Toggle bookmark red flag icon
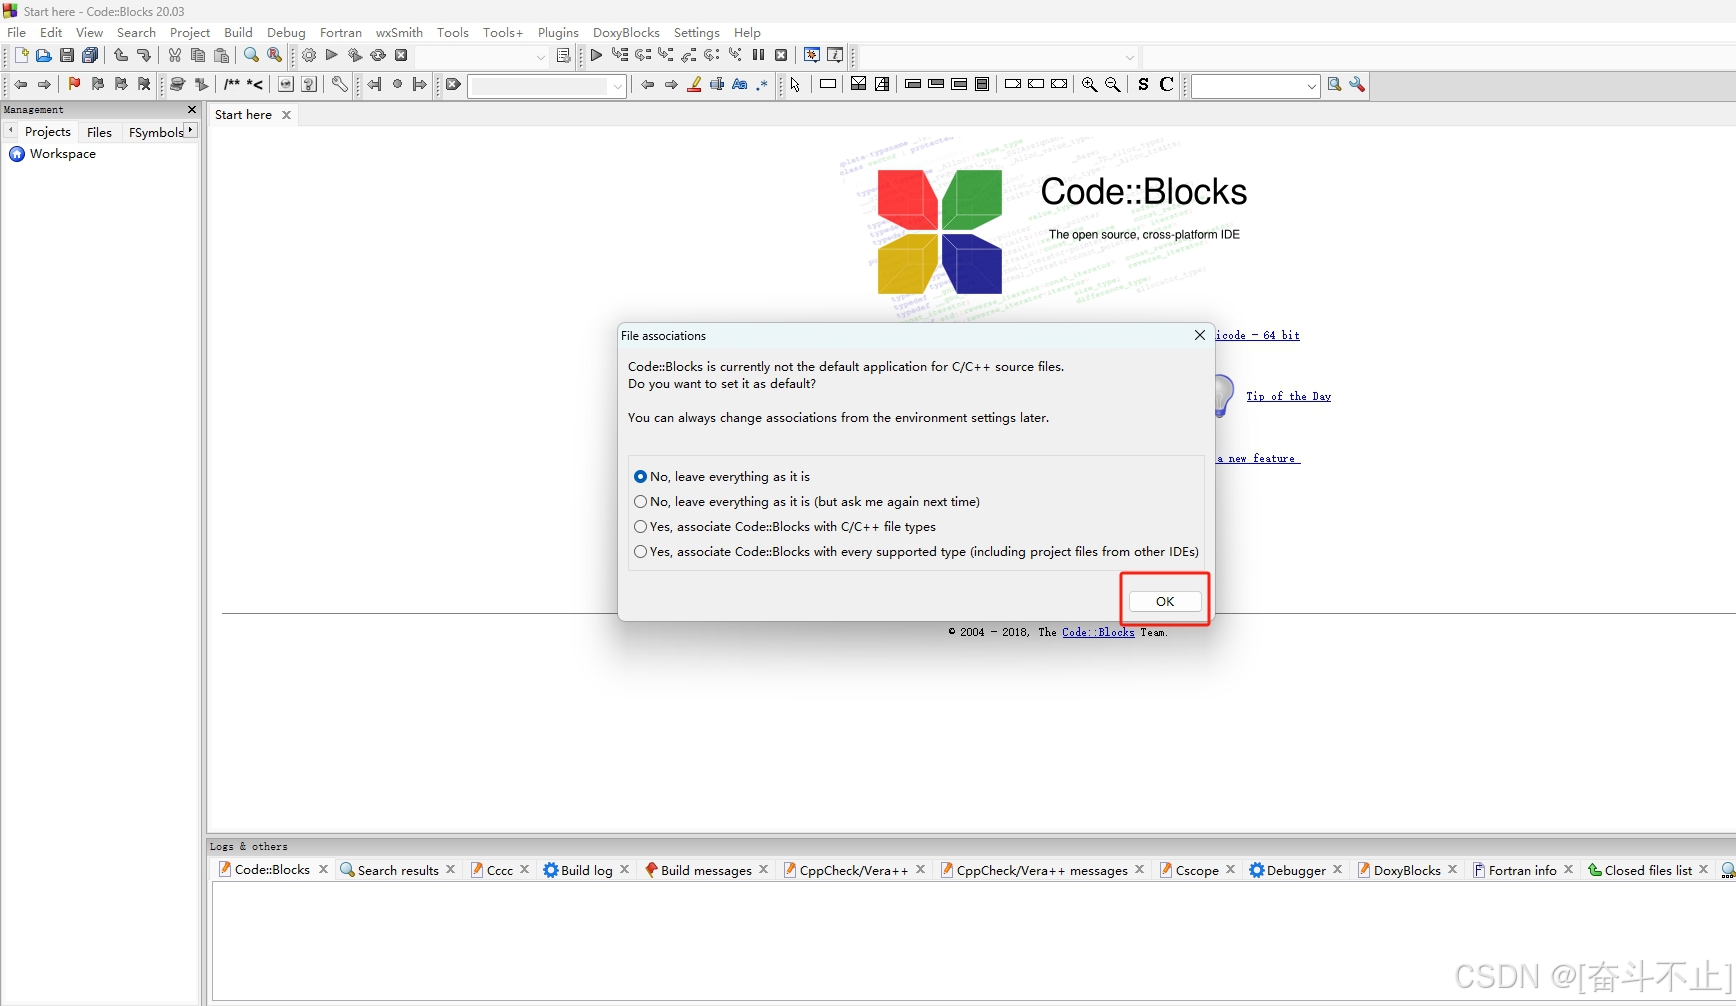The width and height of the screenshot is (1736, 1006). pyautogui.click(x=74, y=85)
